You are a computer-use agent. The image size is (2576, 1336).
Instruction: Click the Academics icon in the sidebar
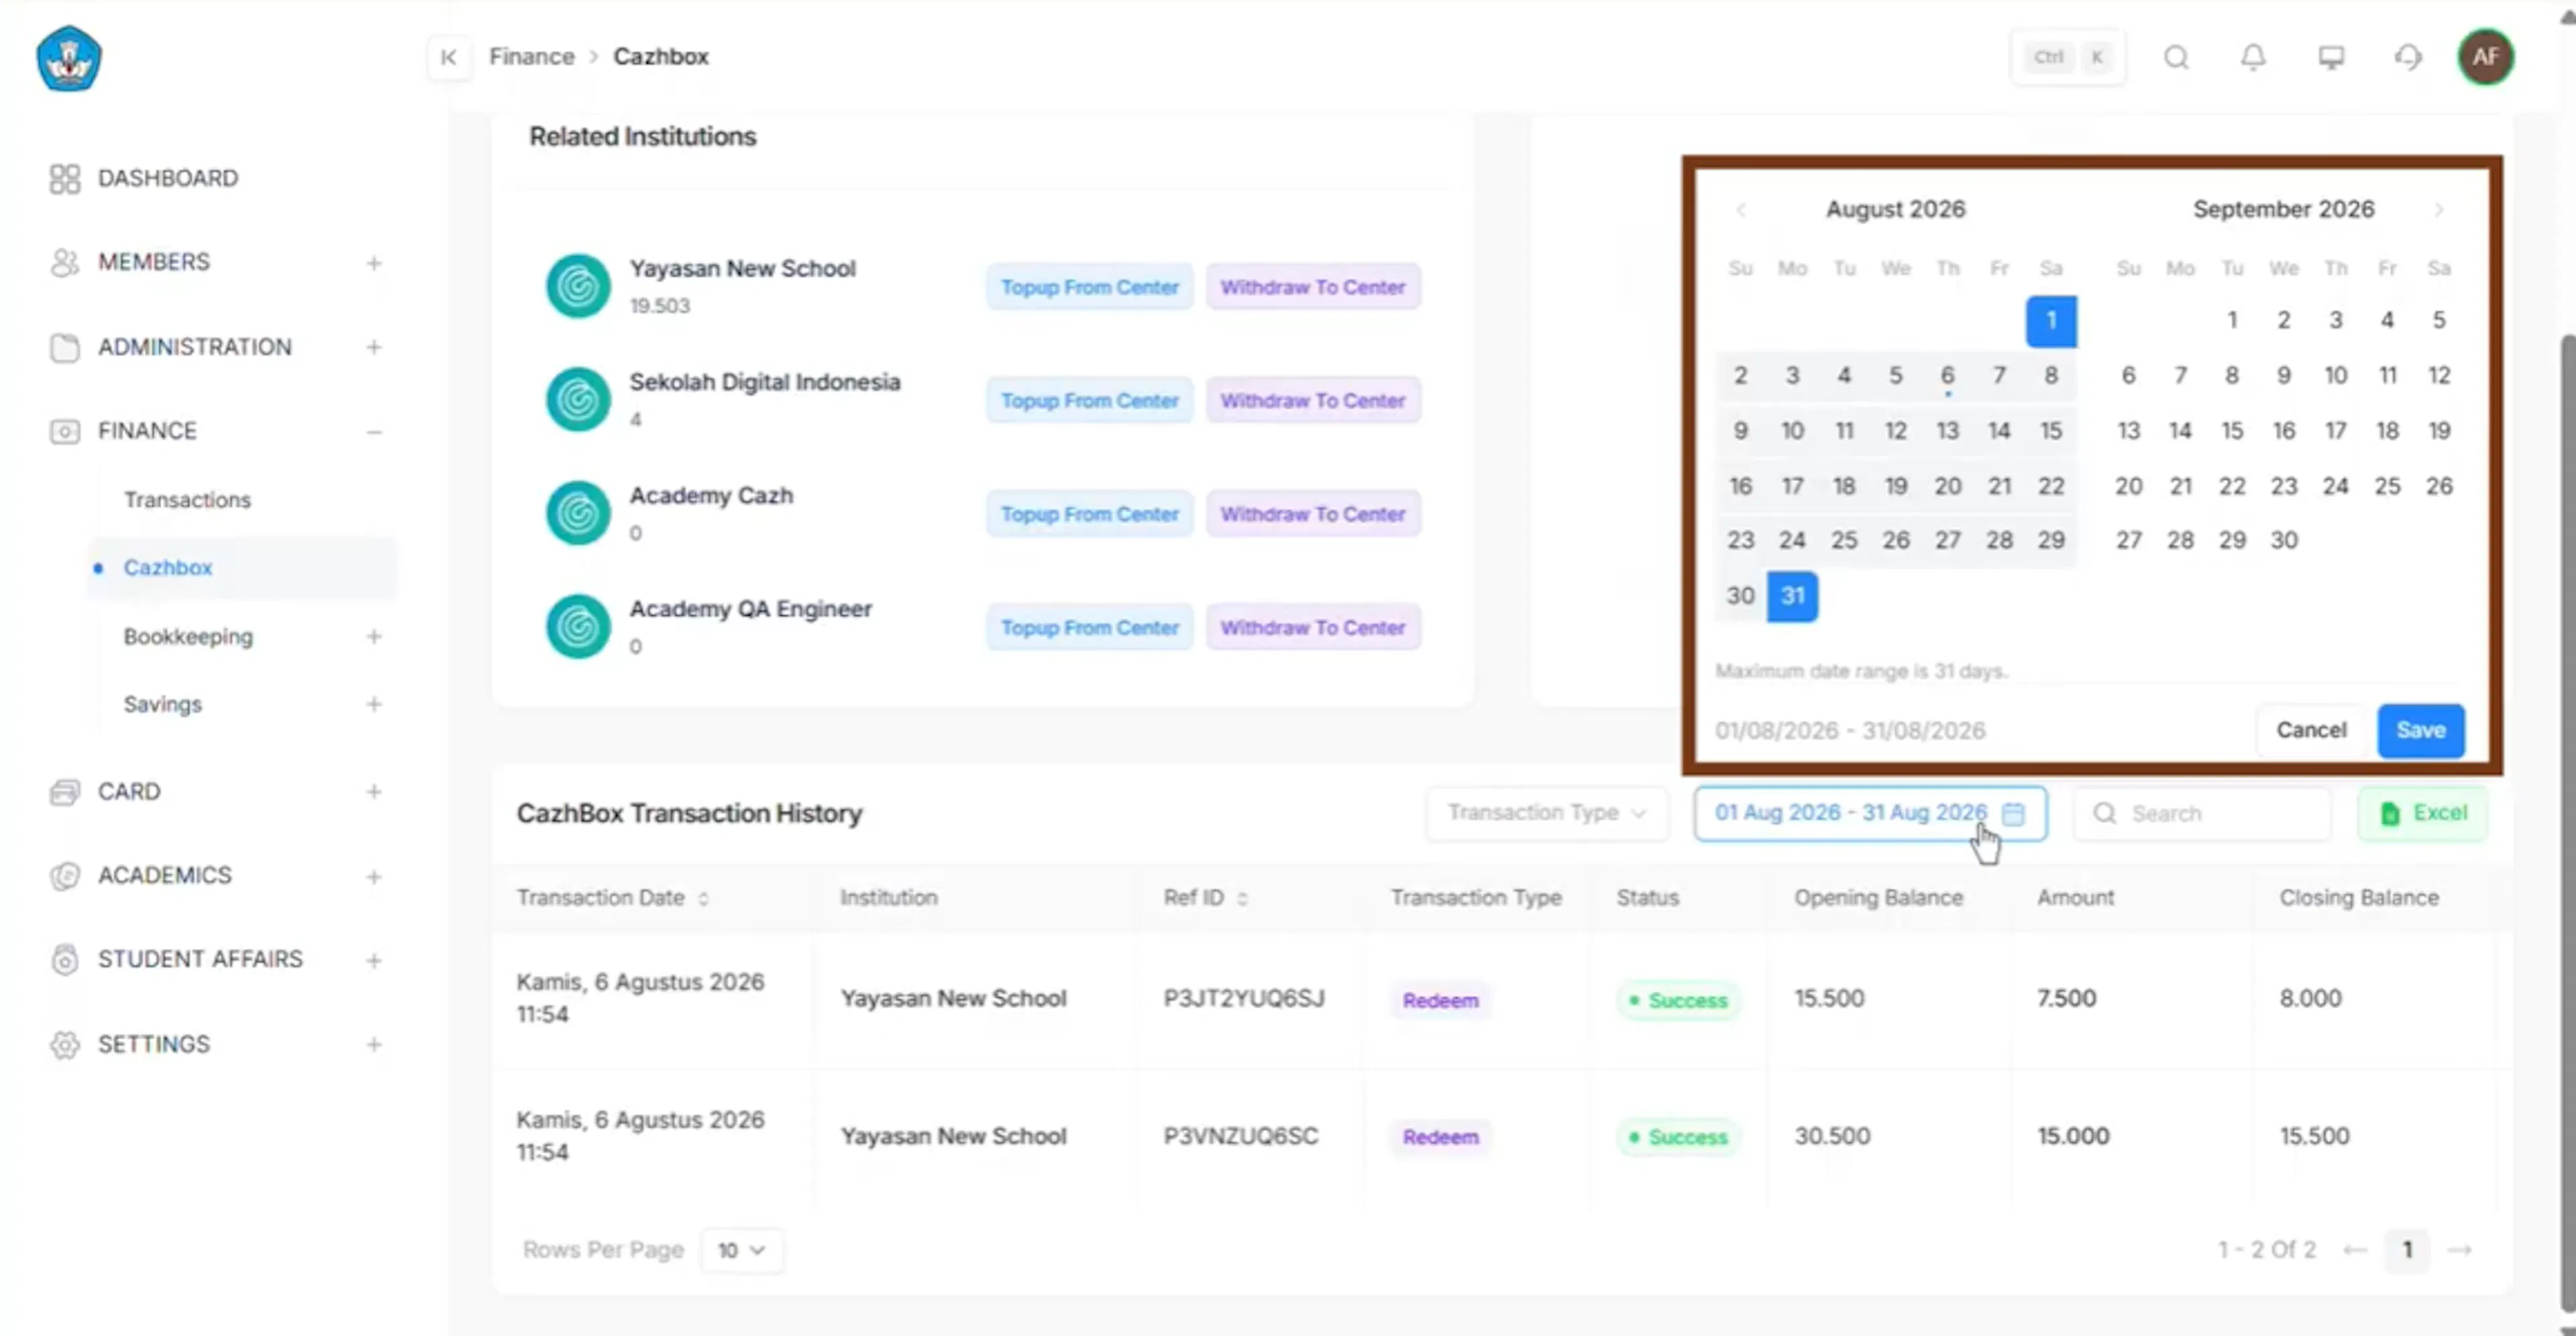point(64,876)
